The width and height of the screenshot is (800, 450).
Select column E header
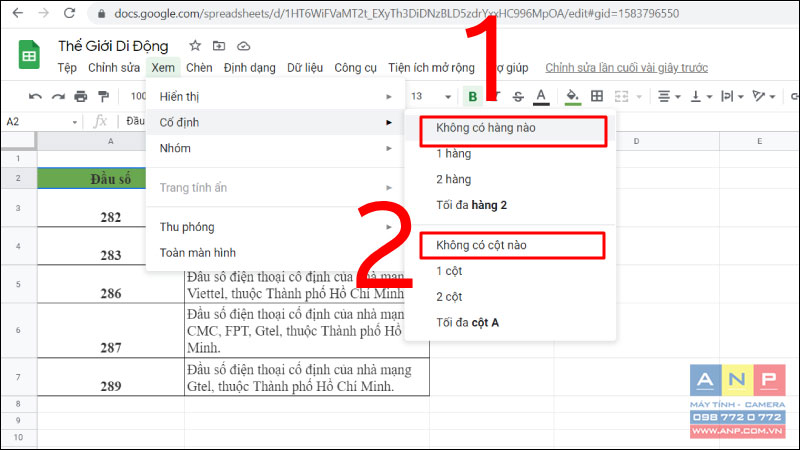pos(759,141)
